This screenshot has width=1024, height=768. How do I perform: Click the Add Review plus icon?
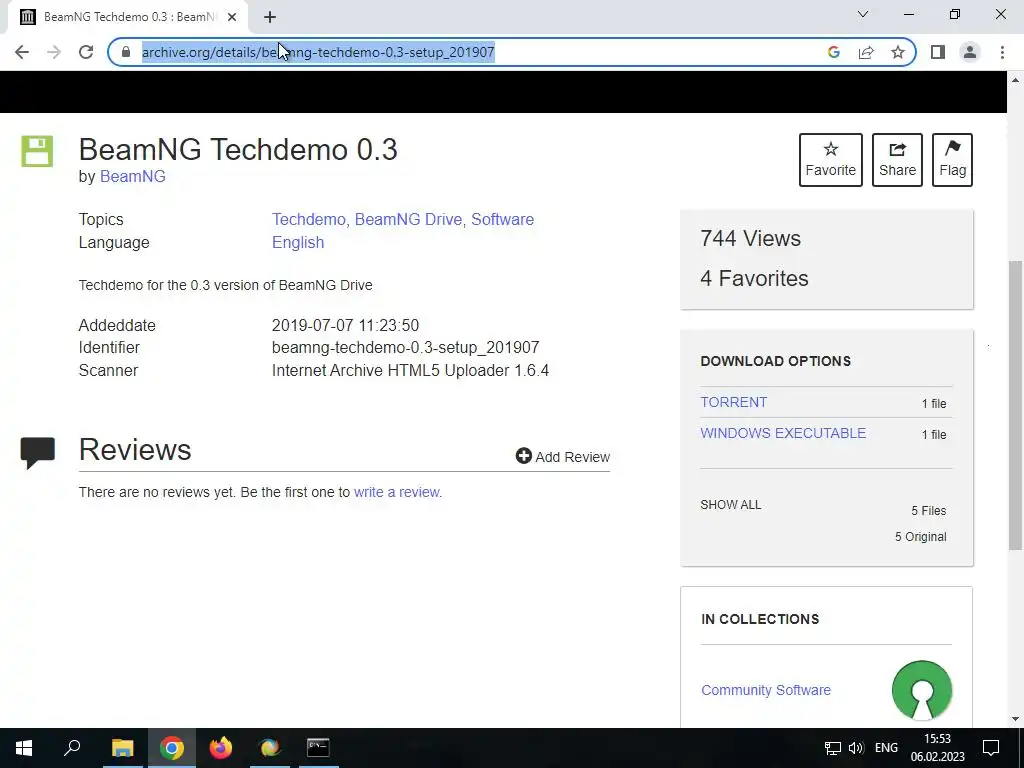coord(523,456)
